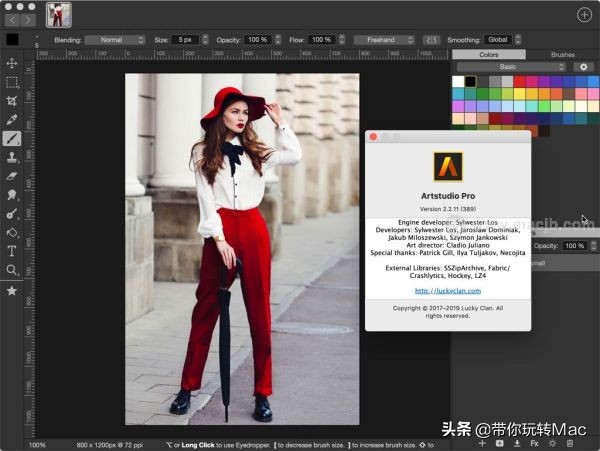The height and width of the screenshot is (451, 600).
Task: Click the Smoothing Global button
Action: [x=497, y=40]
